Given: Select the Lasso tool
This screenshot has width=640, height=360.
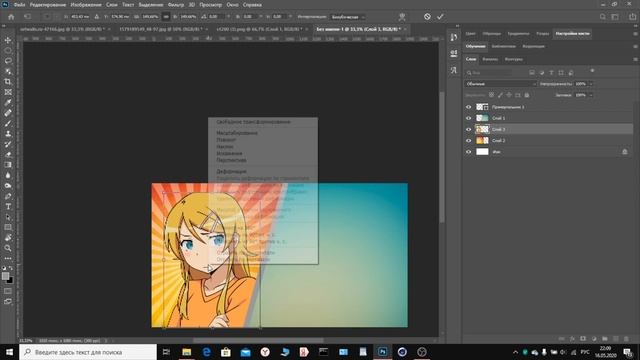Looking at the screenshot, I should 8,61.
